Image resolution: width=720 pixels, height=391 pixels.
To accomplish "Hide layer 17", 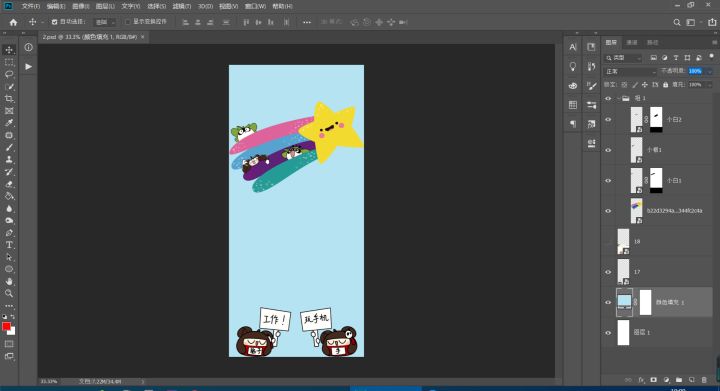I will [608, 272].
